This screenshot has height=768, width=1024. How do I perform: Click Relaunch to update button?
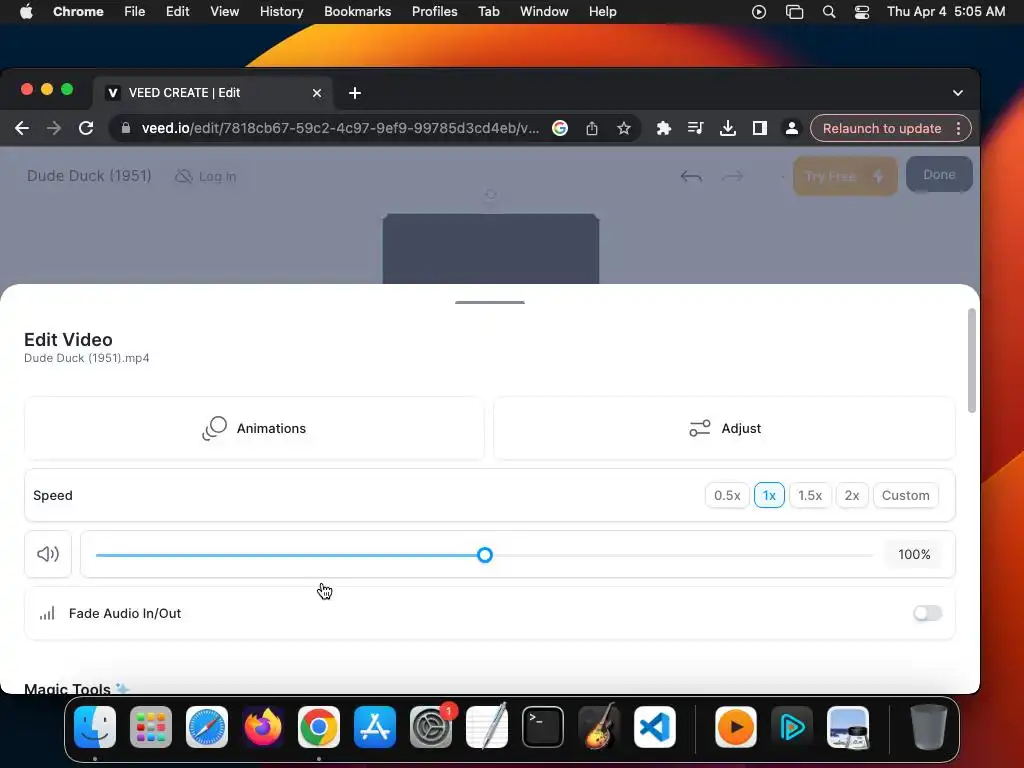click(x=882, y=129)
